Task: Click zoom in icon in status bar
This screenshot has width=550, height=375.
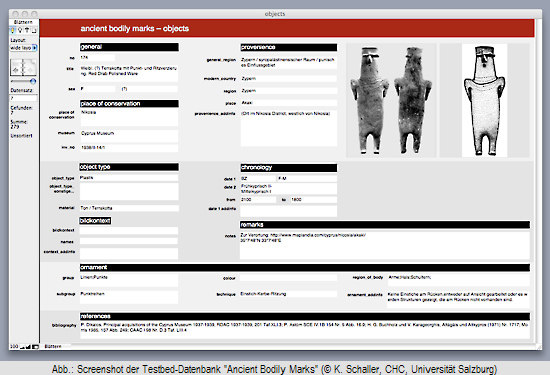Action: 28,347
